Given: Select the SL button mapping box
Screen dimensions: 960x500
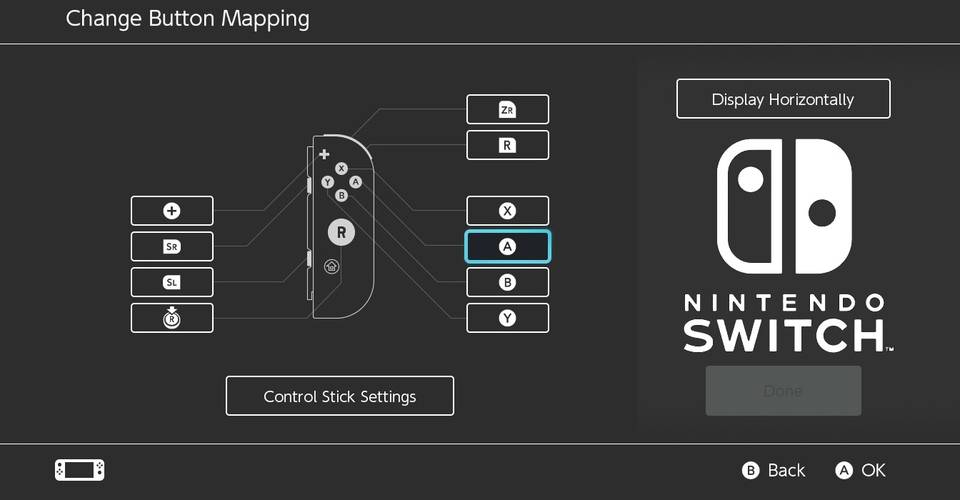Looking at the screenshot, I should point(172,282).
